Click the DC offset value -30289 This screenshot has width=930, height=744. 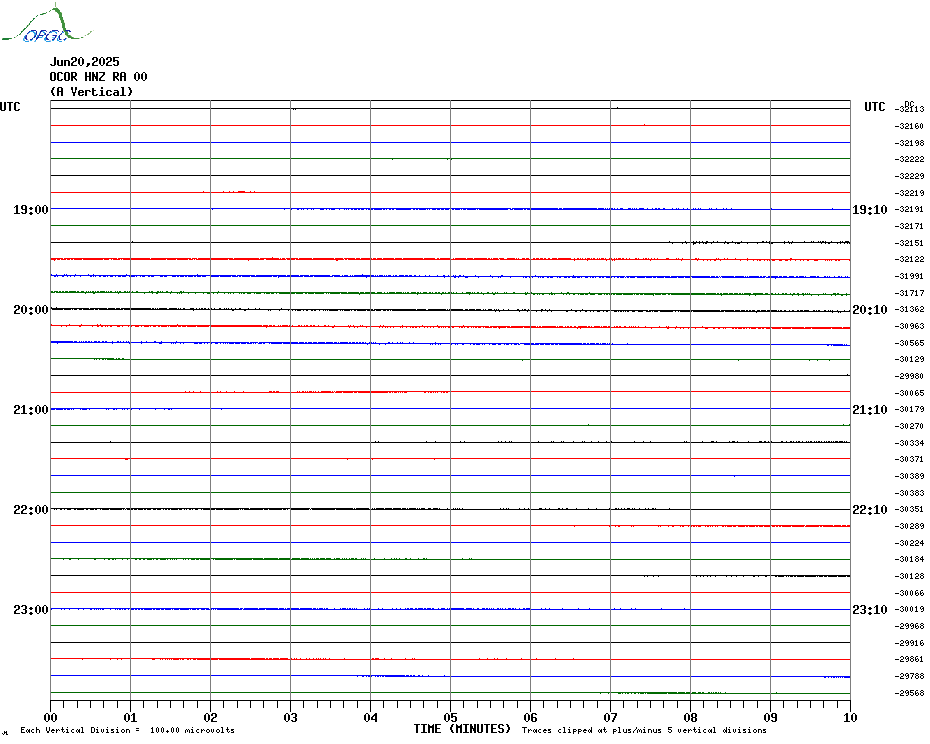click(x=909, y=526)
